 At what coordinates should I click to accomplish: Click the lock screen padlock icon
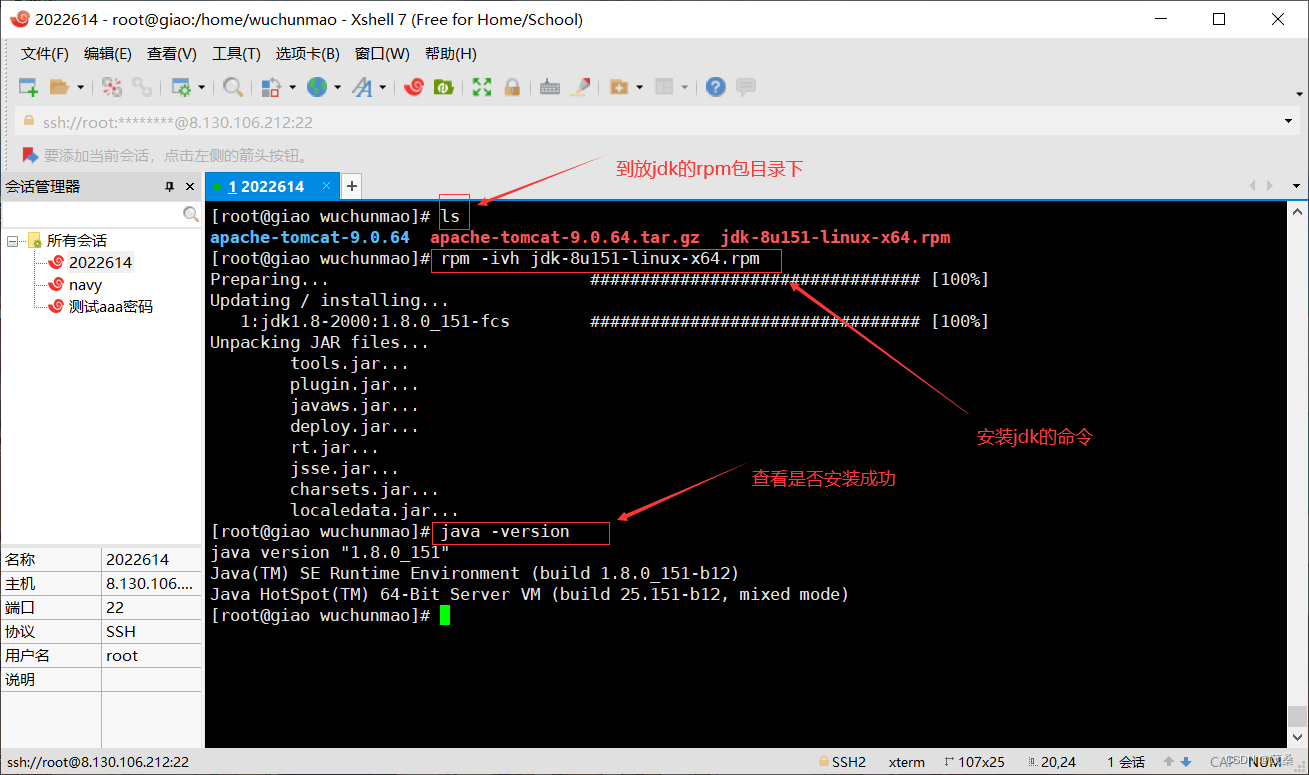click(x=512, y=87)
